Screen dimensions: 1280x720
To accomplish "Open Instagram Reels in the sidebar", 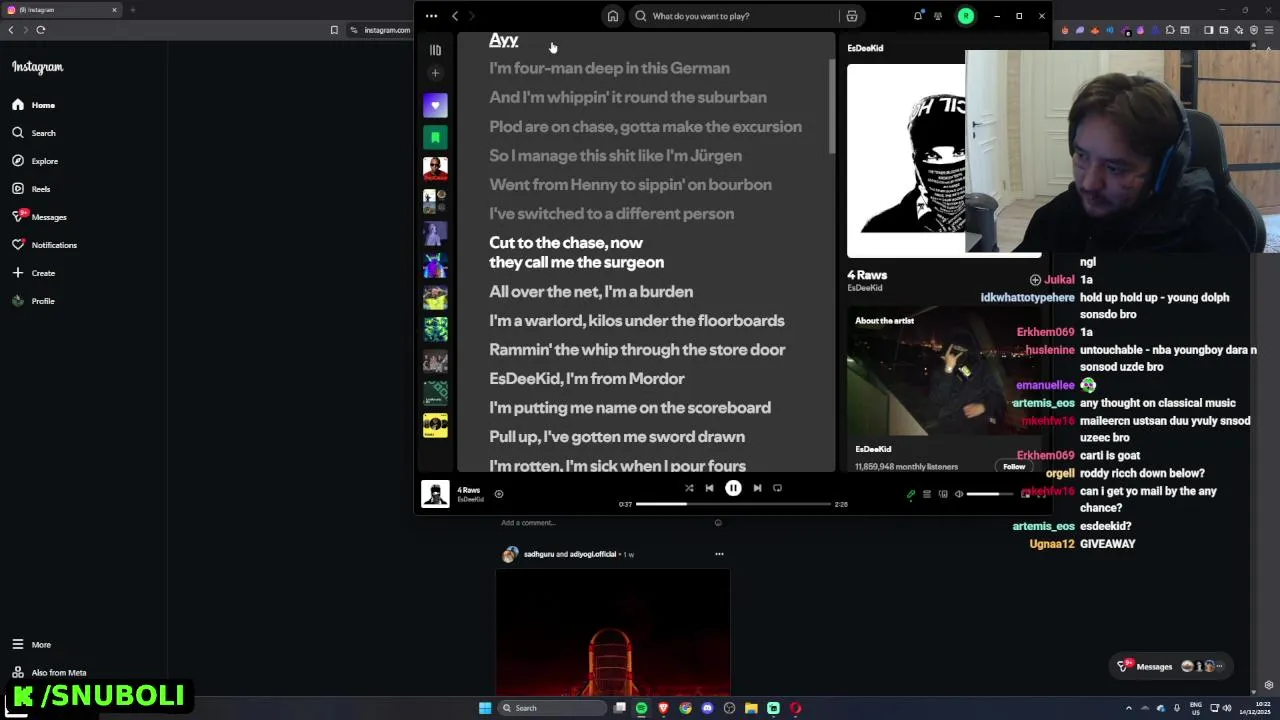I will click(x=31, y=189).
